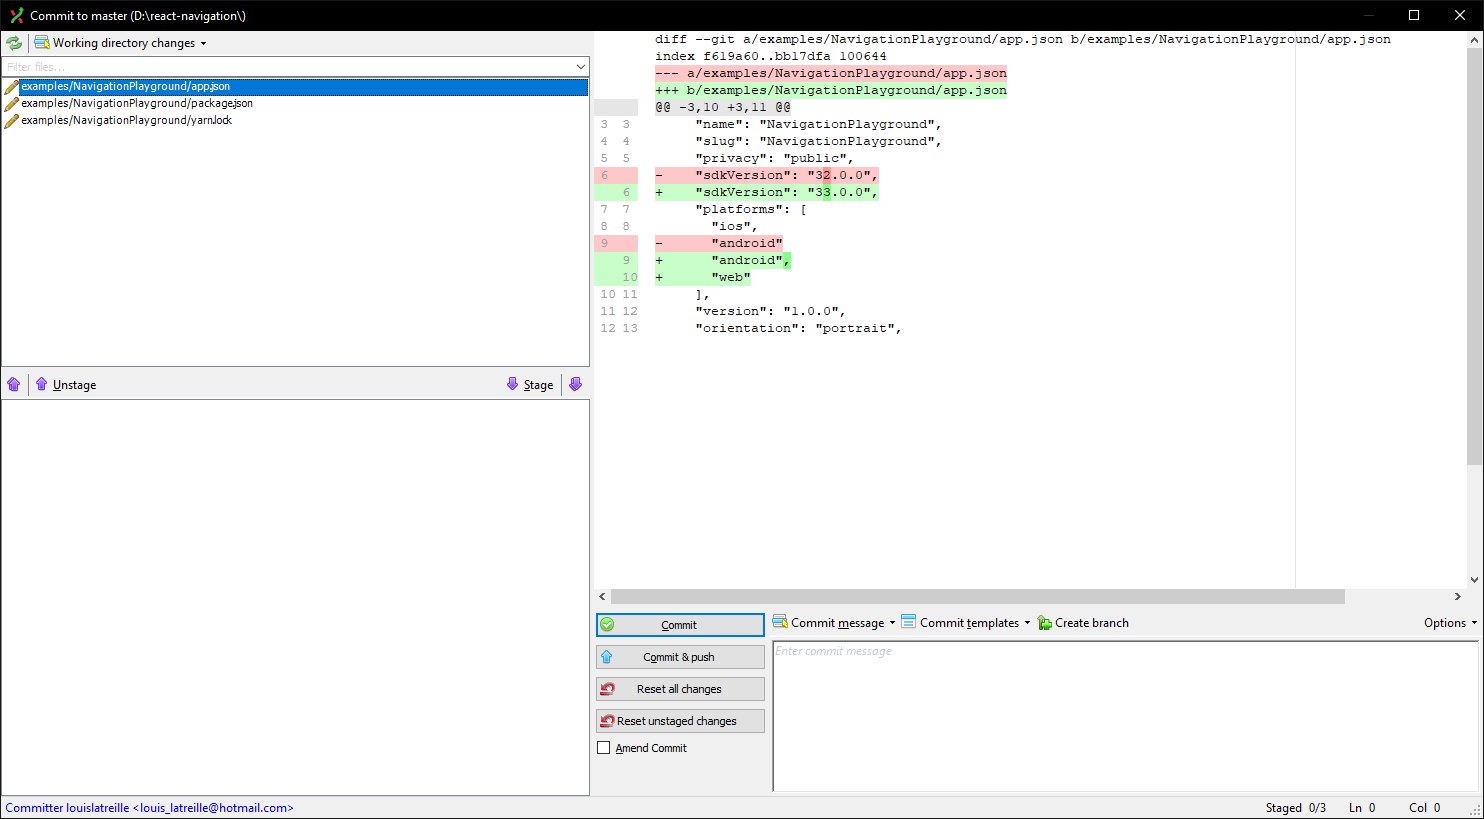
Task: Open the Working directory changes dropdown
Action: [x=203, y=42]
